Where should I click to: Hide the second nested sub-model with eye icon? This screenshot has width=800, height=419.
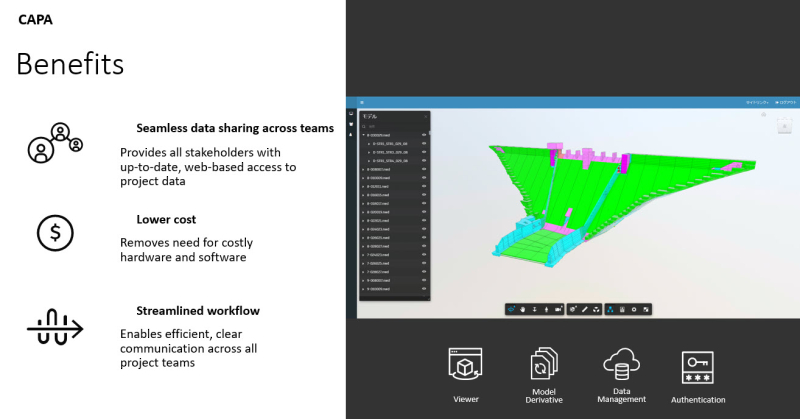point(425,152)
